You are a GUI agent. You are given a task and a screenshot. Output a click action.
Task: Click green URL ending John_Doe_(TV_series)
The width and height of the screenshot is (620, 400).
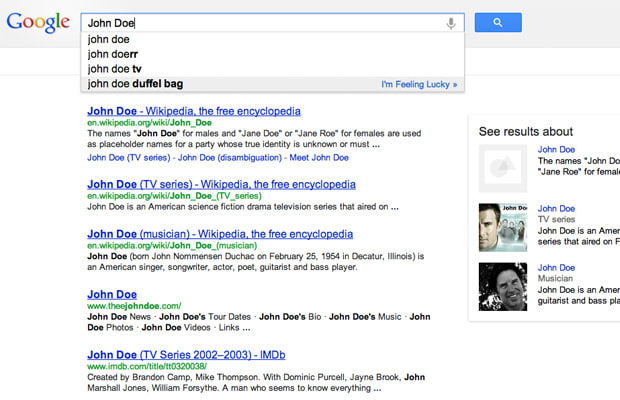[x=174, y=196]
